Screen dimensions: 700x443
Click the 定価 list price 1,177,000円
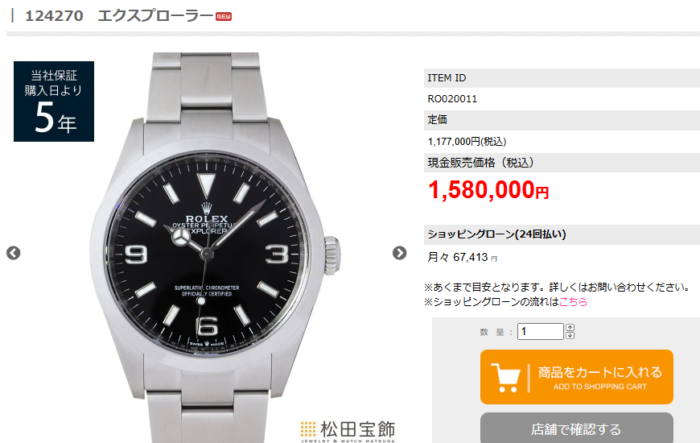(467, 142)
